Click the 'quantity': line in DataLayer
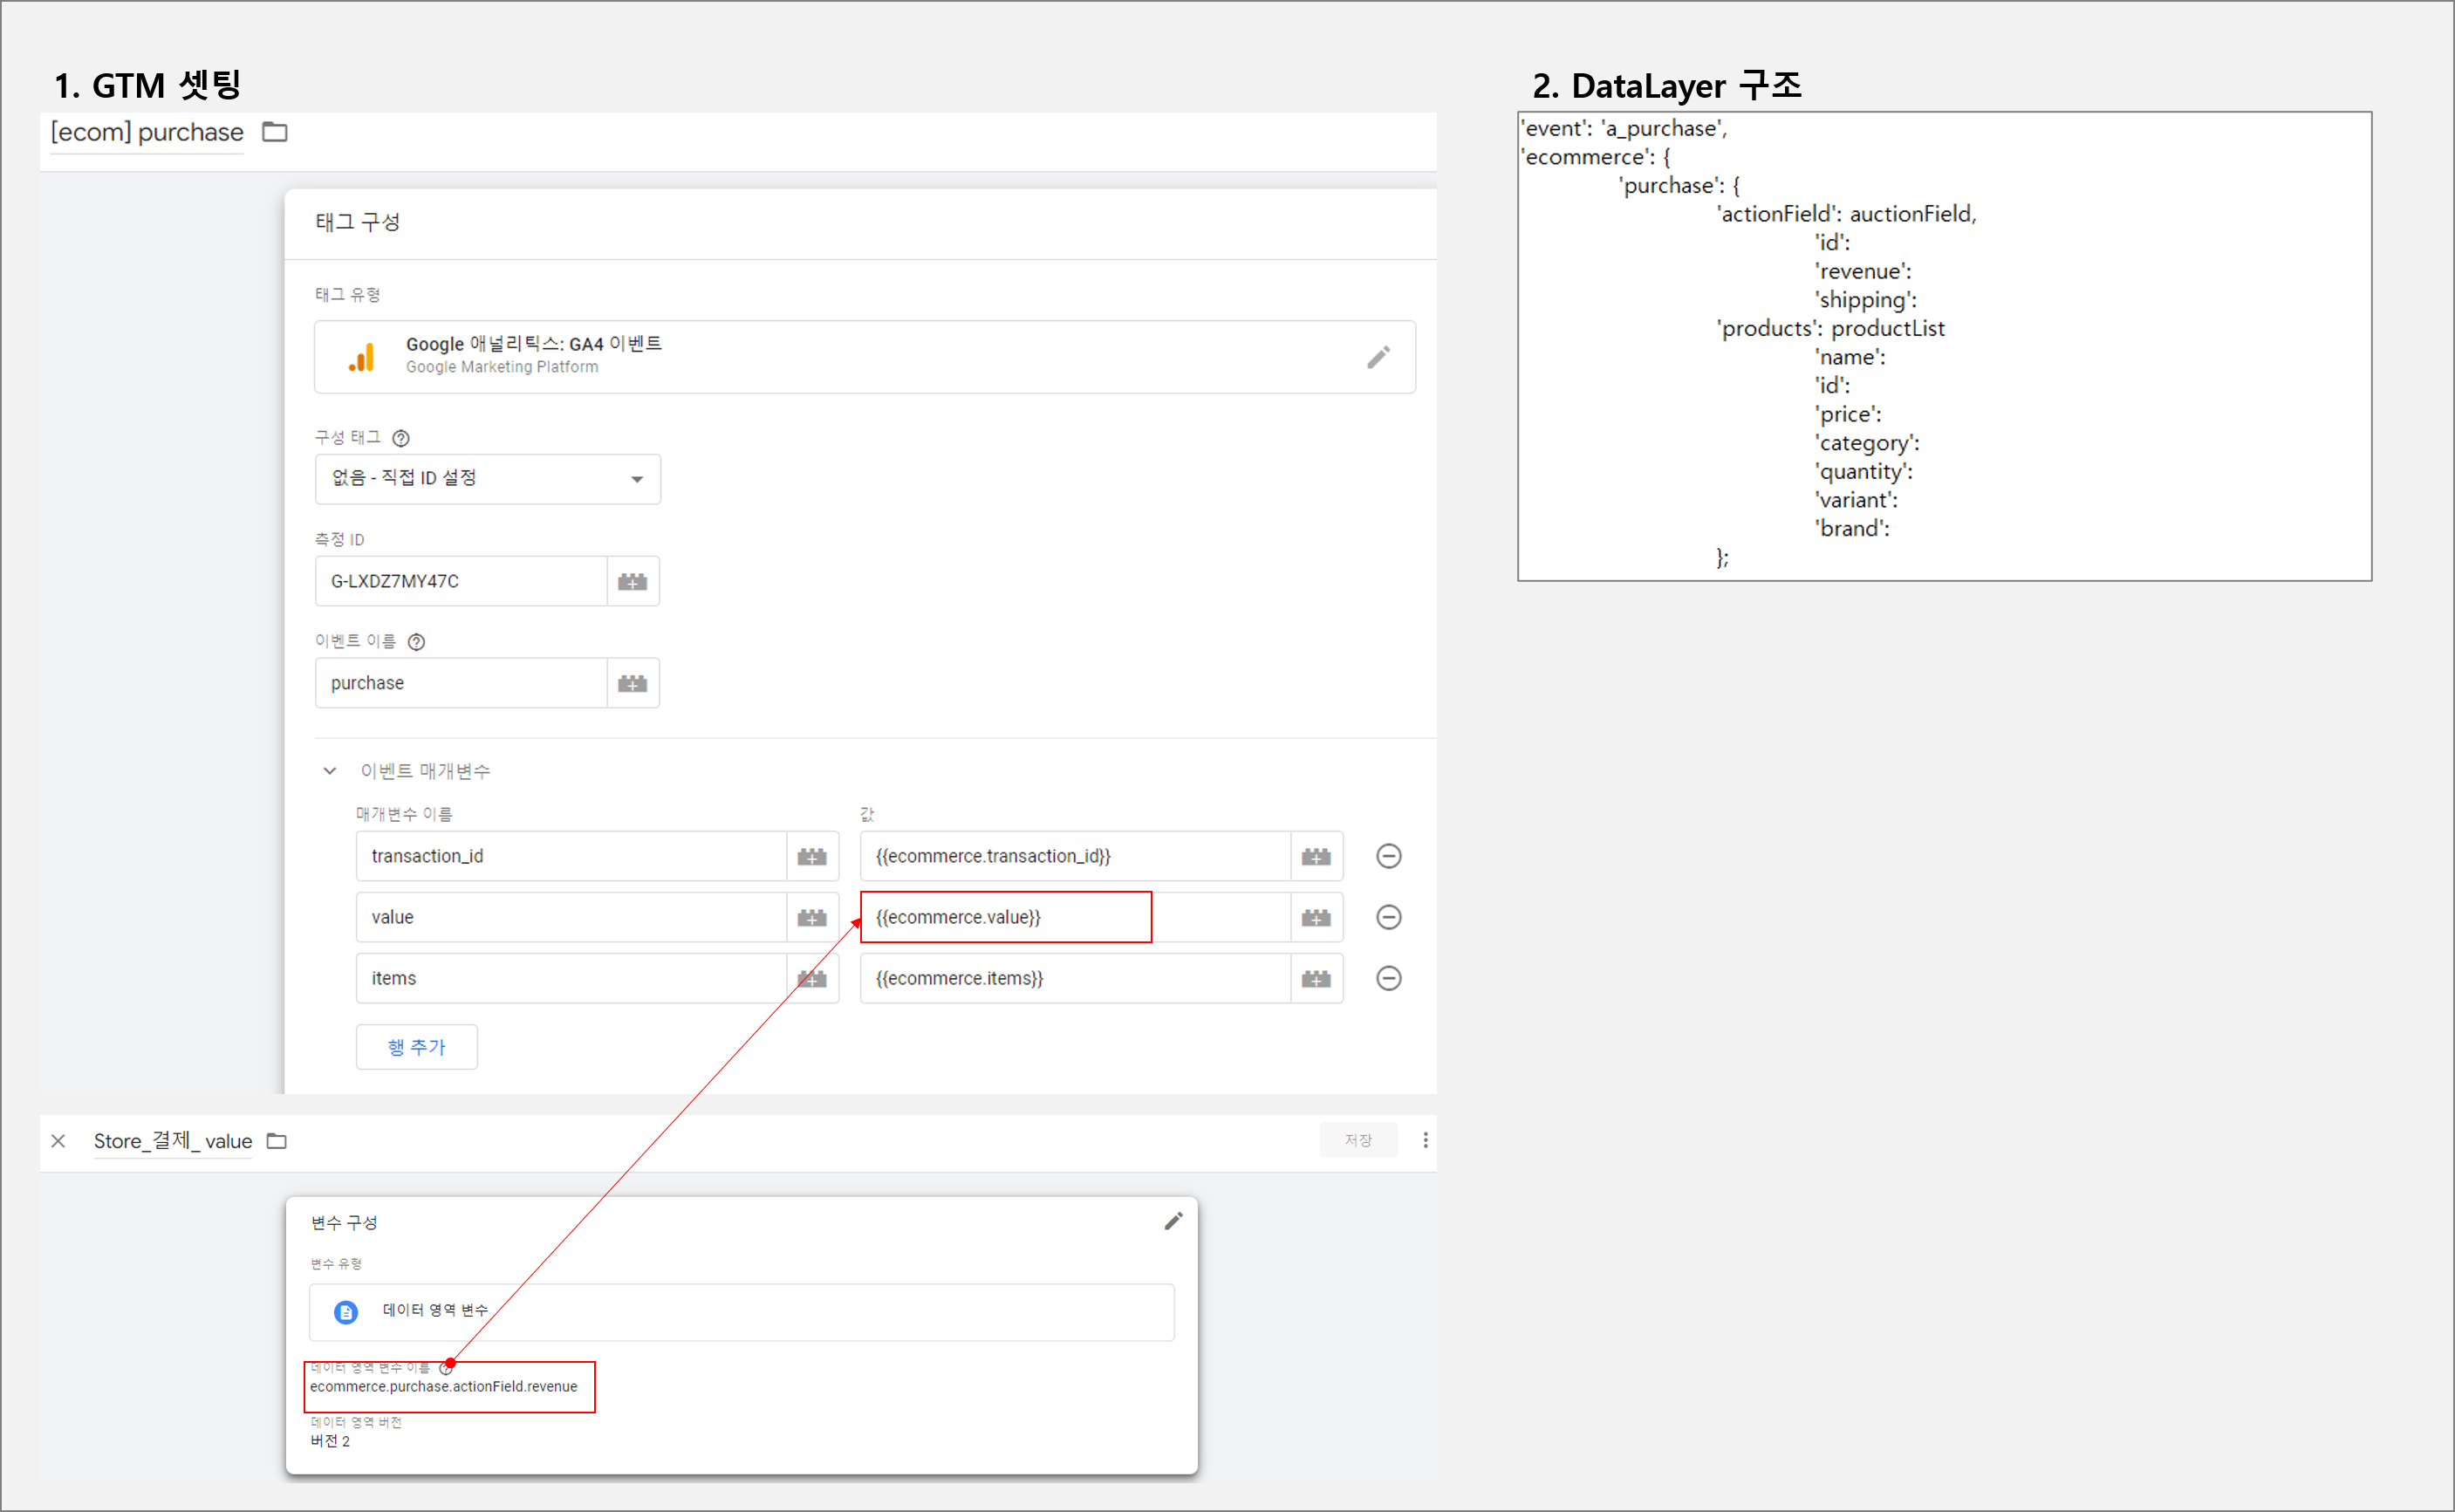The width and height of the screenshot is (2455, 1512). click(1865, 471)
